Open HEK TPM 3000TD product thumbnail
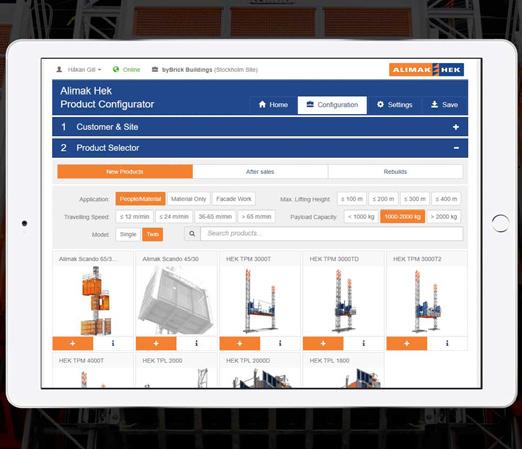The width and height of the screenshot is (522, 449). click(343, 301)
